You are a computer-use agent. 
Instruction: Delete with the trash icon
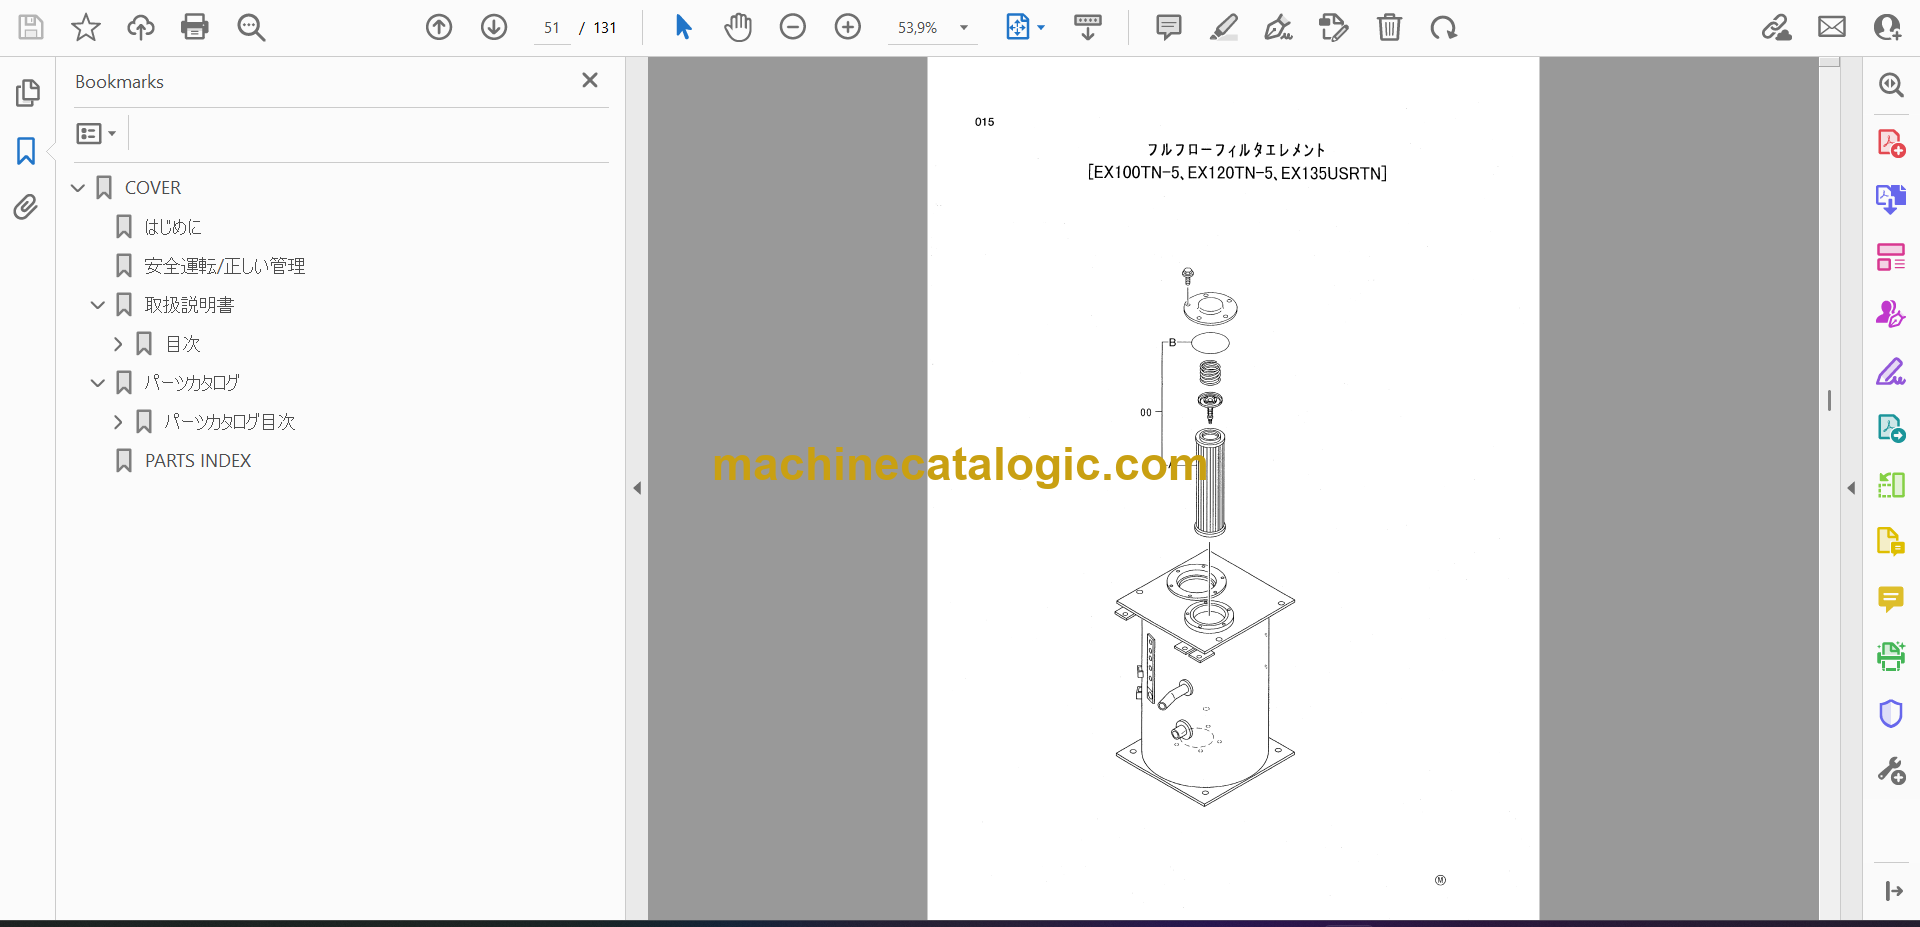1390,27
